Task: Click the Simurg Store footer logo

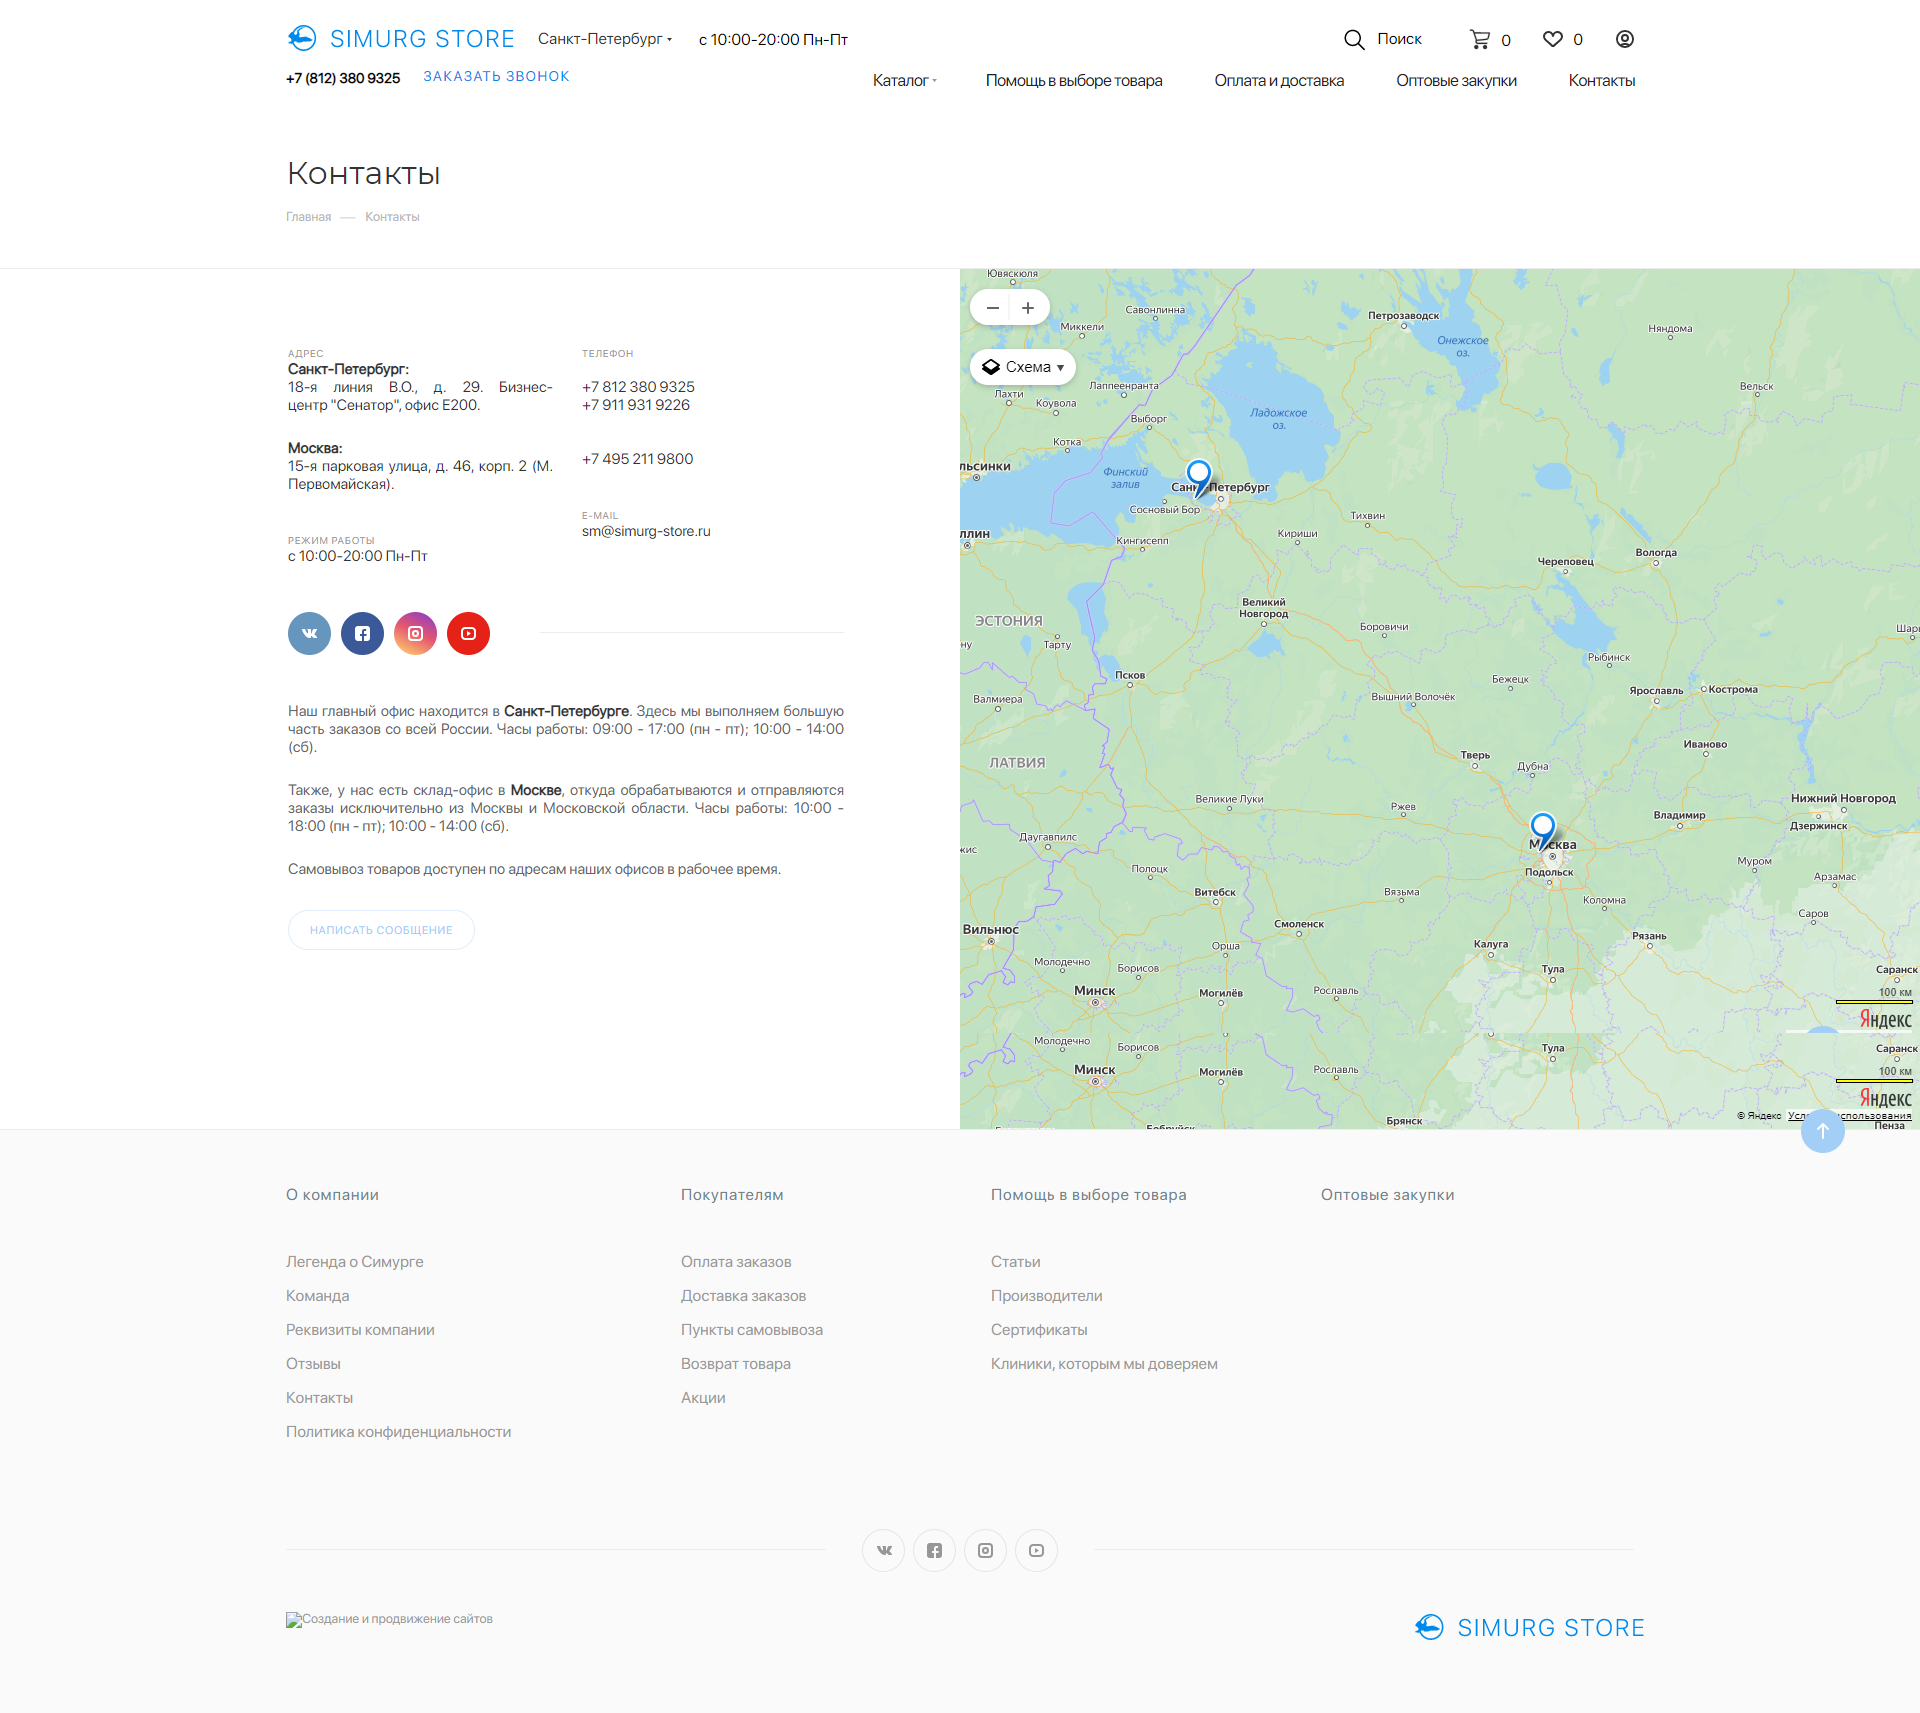Action: pos(1529,1627)
